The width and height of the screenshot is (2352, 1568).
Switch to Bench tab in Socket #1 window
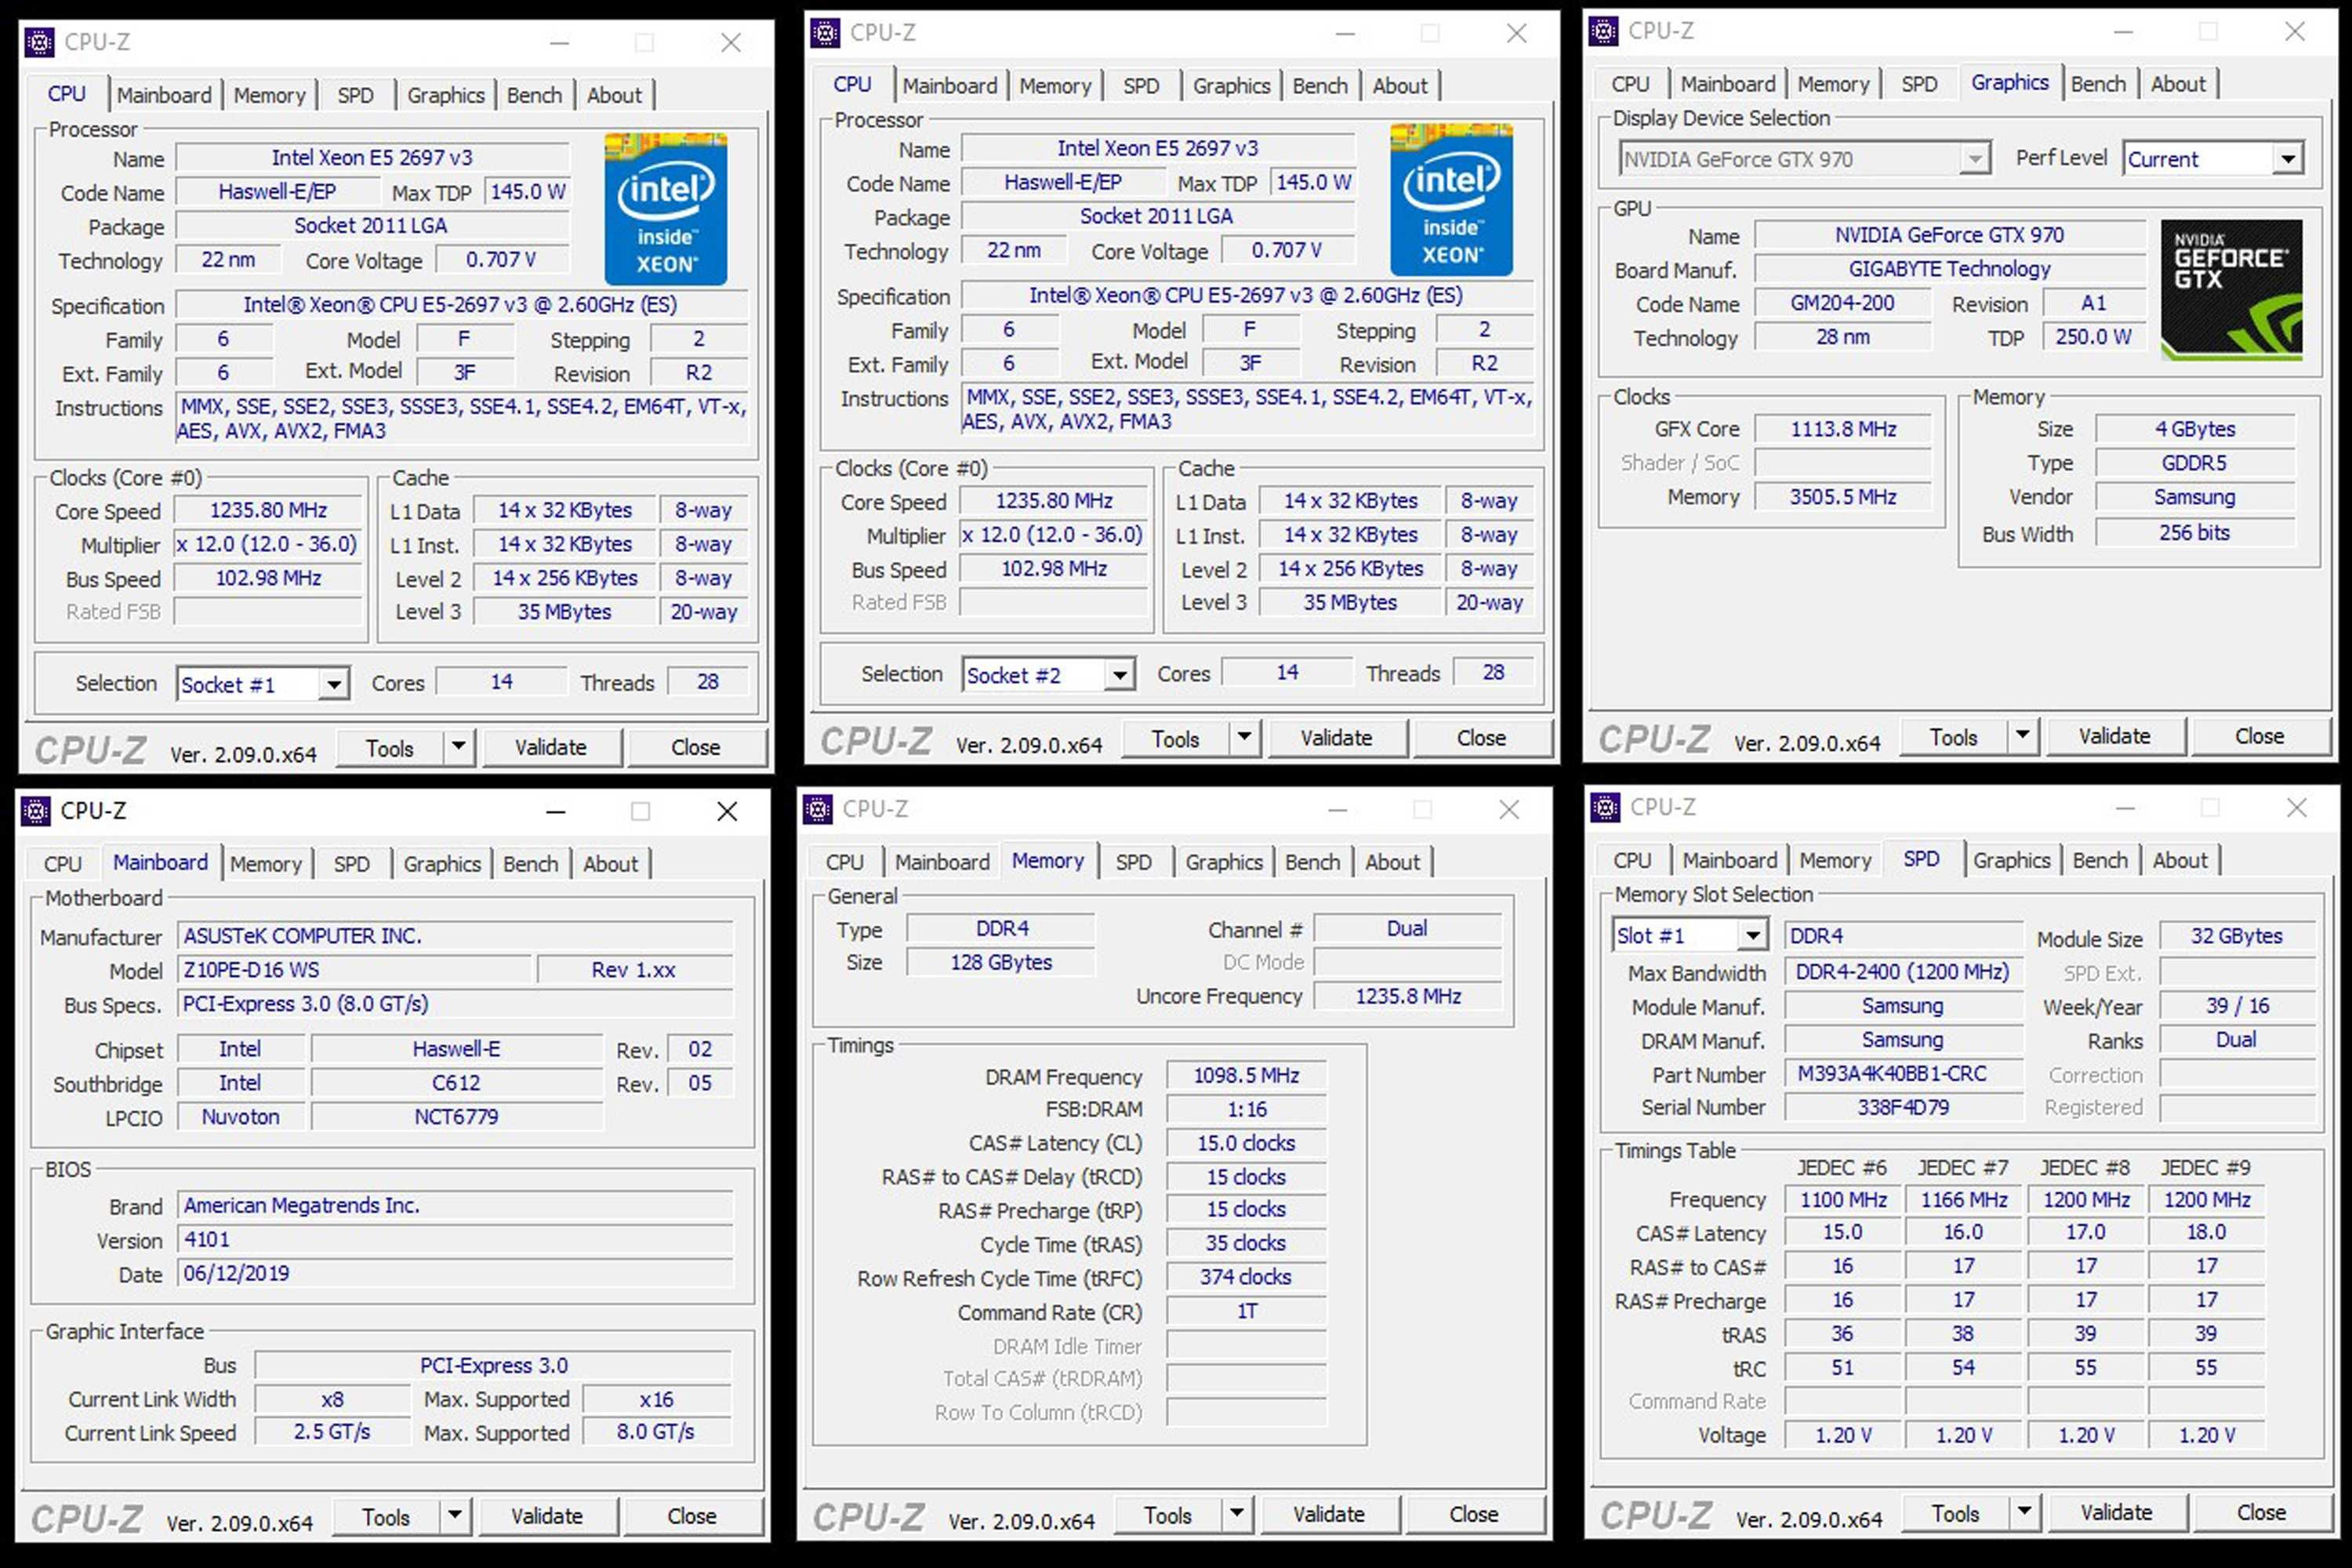534,95
